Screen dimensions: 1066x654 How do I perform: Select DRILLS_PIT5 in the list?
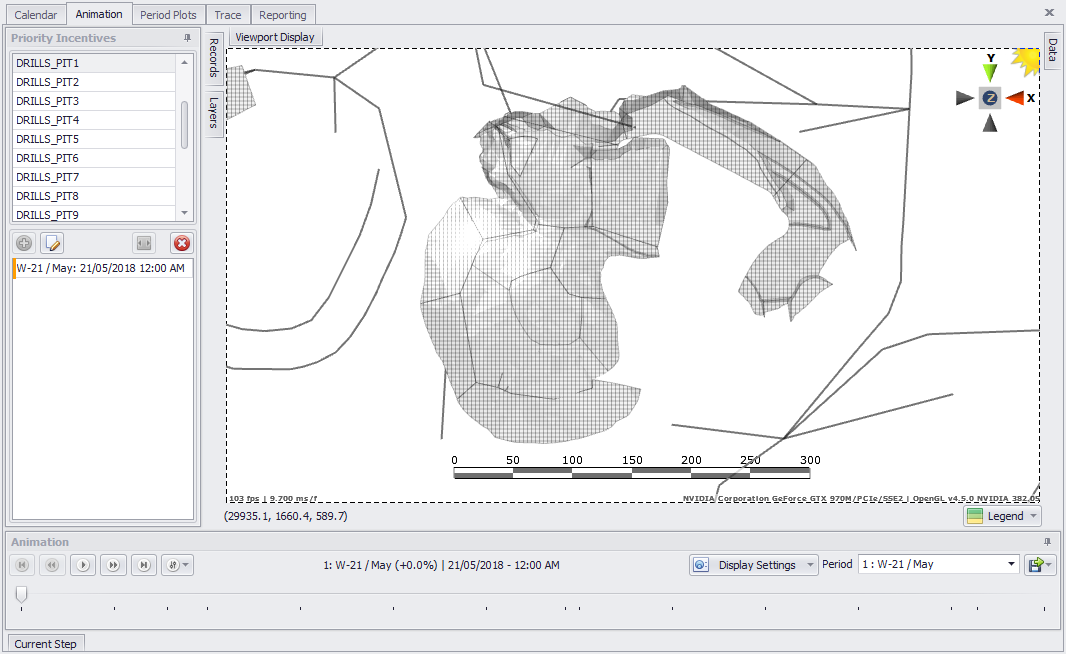tap(94, 139)
